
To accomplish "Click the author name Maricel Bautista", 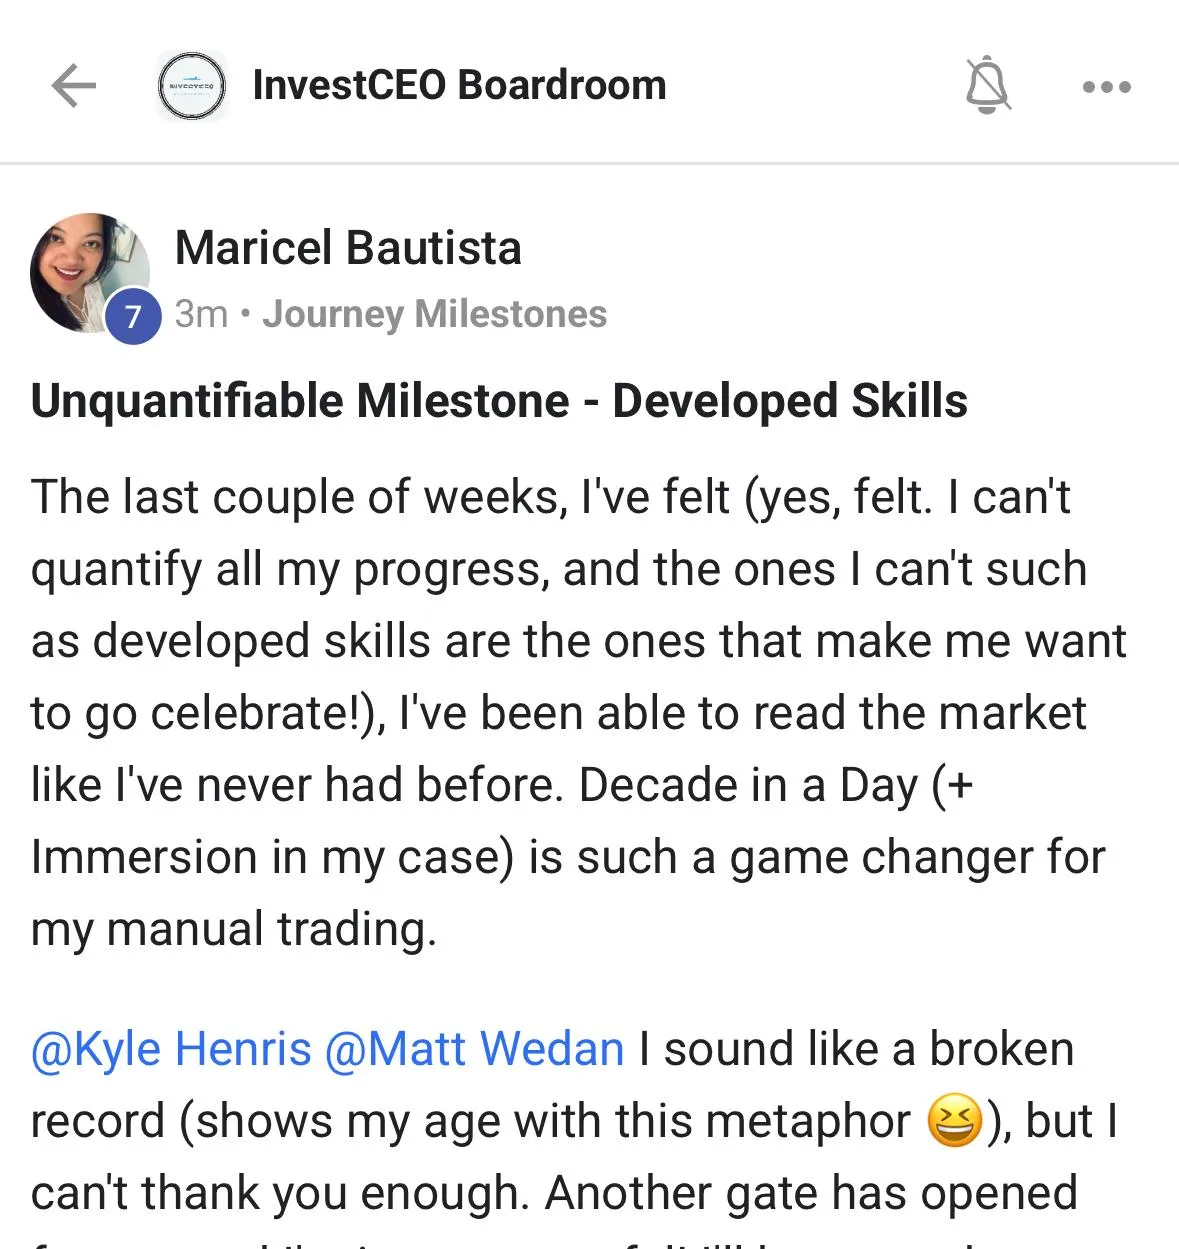I will 348,248.
